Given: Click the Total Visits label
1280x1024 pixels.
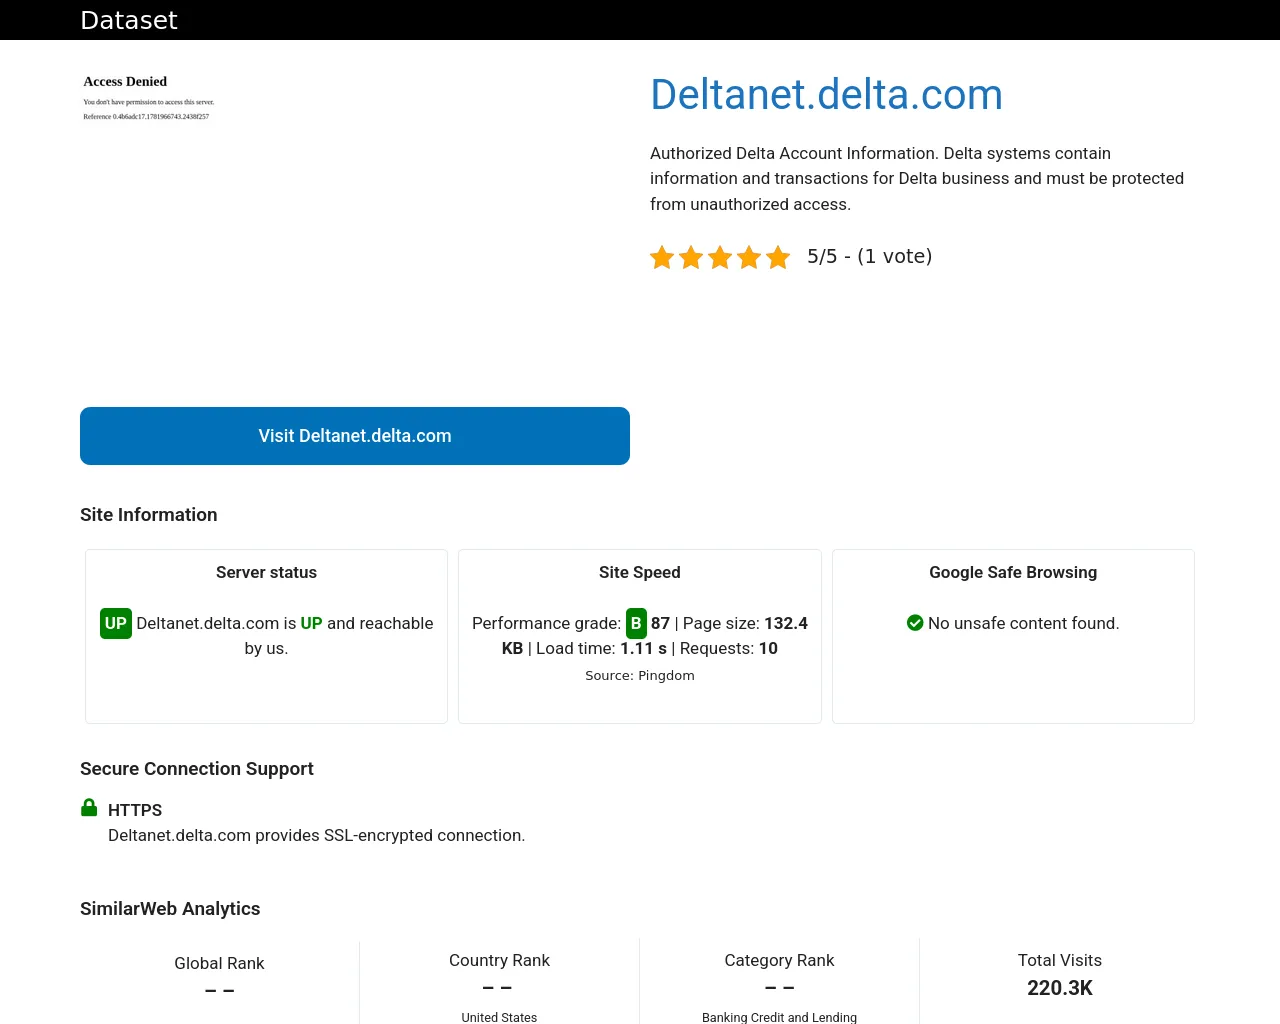Looking at the screenshot, I should tap(1060, 961).
